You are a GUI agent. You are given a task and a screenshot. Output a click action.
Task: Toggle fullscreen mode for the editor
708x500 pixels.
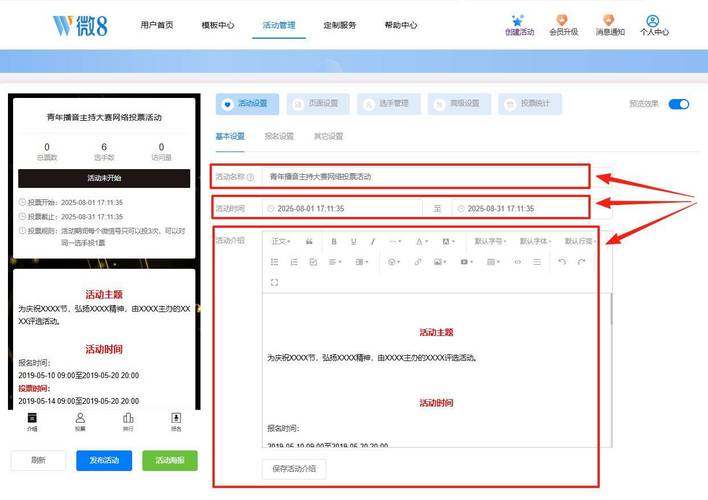click(275, 283)
